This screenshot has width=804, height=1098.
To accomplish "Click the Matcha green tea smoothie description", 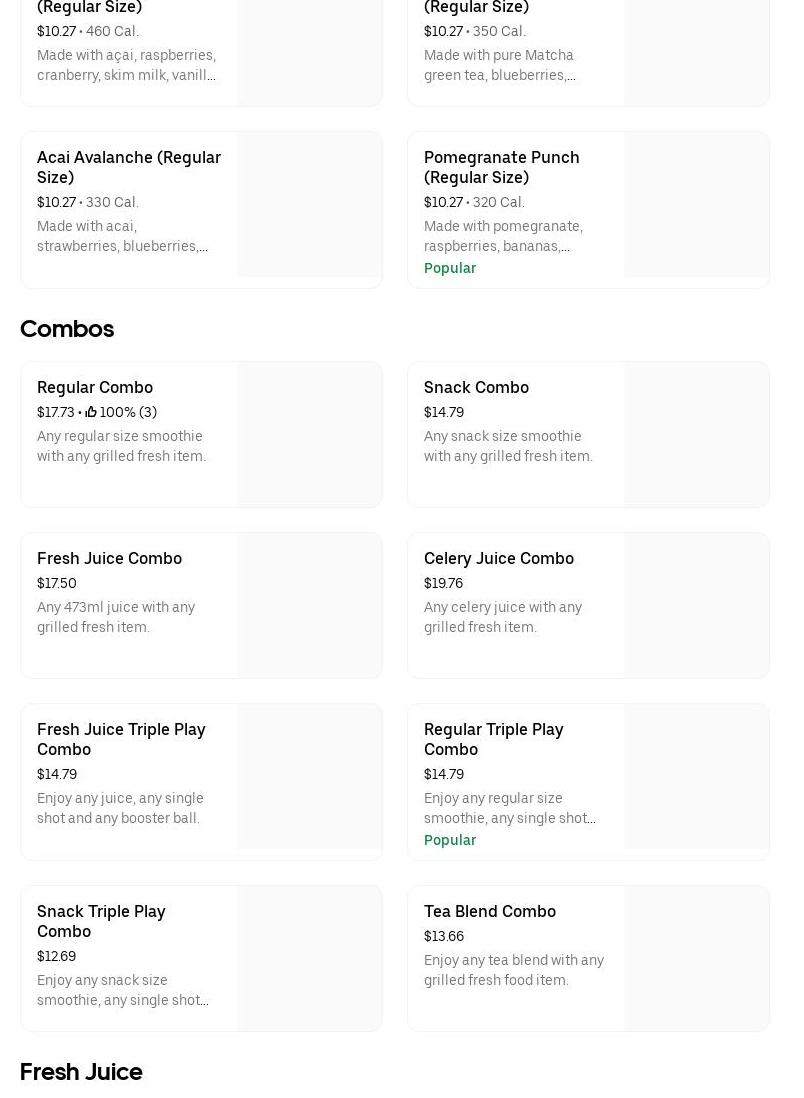I will point(499,65).
